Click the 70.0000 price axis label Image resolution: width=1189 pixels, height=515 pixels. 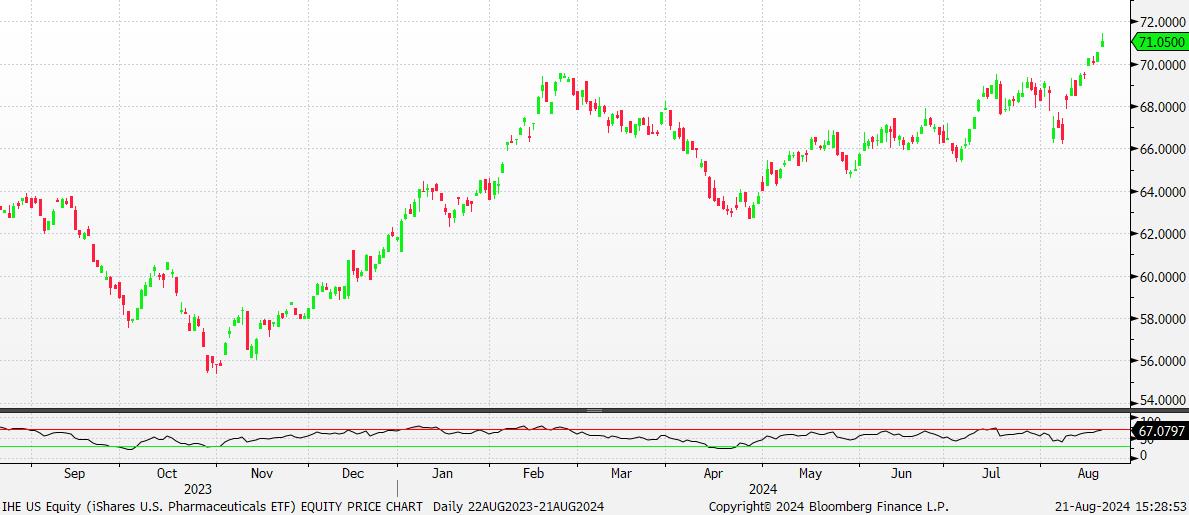coord(1162,64)
